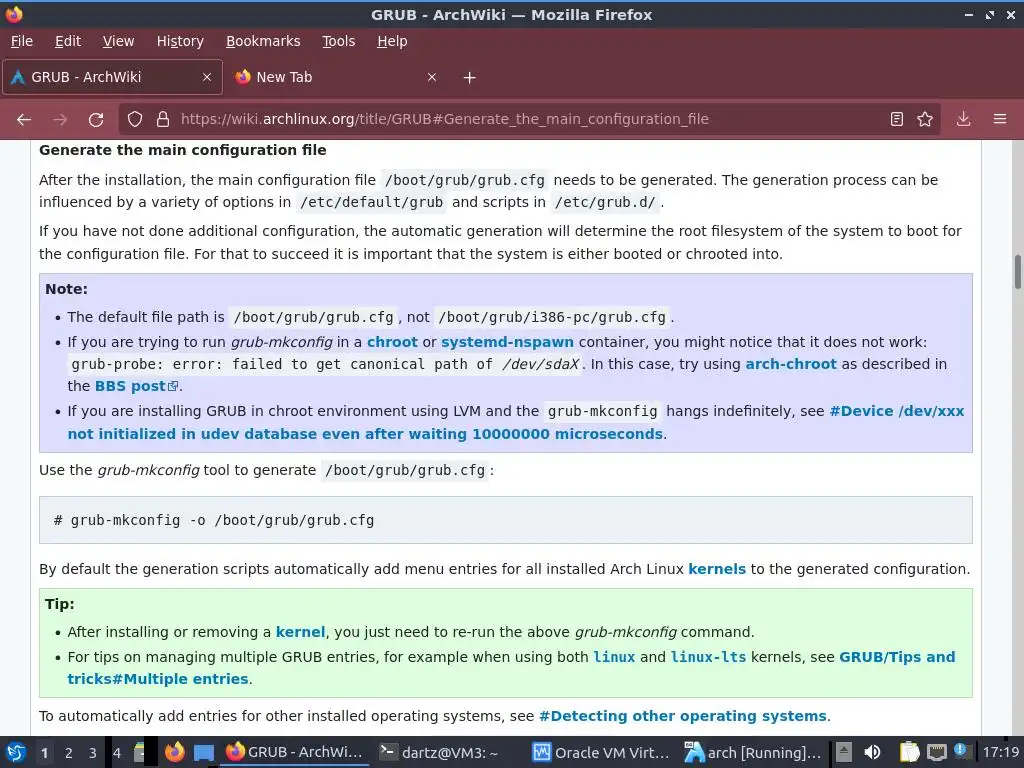Go back to the previous page
This screenshot has width=1024, height=768.
[x=24, y=120]
